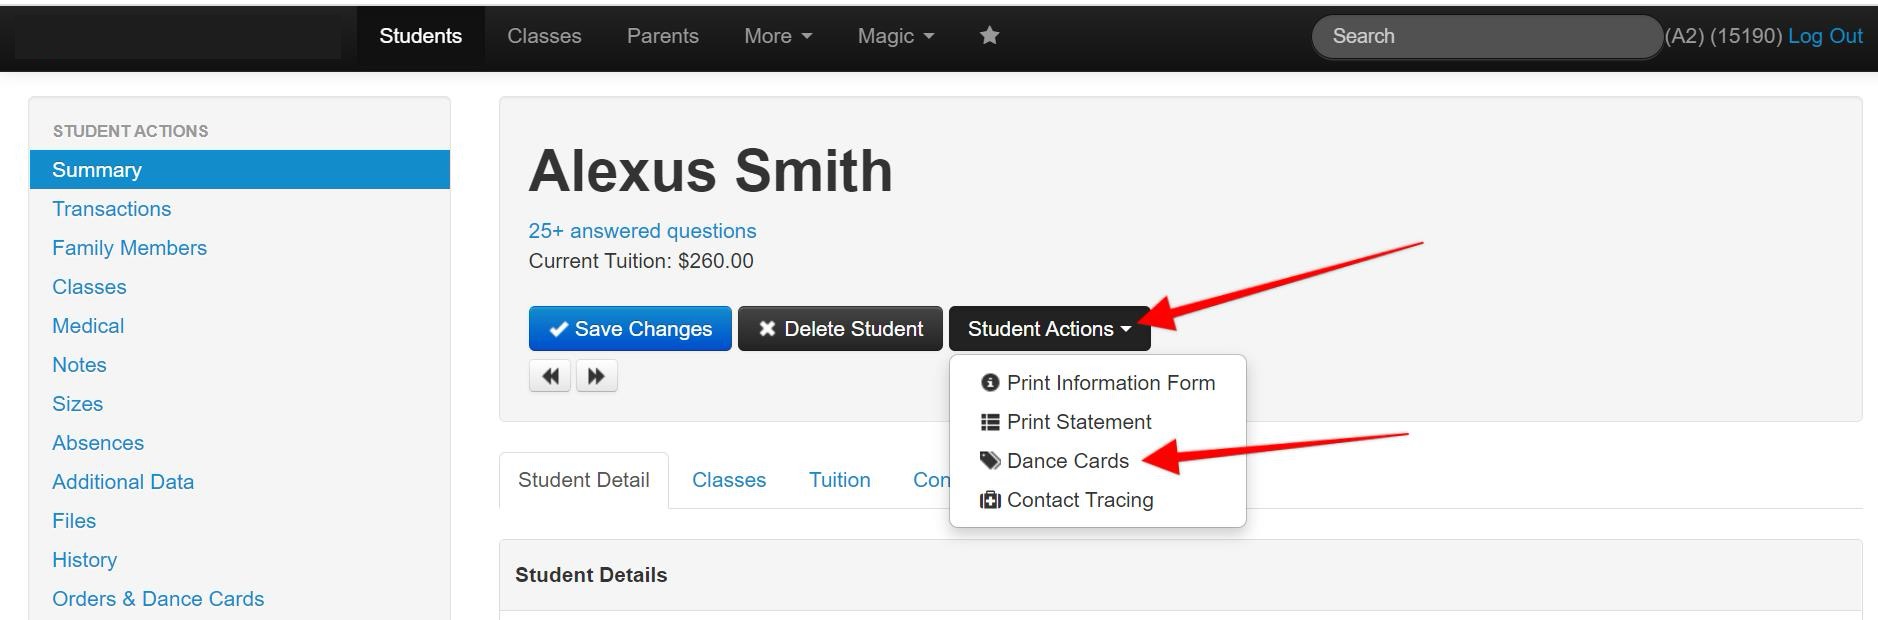The height and width of the screenshot is (620, 1878).
Task: Open Family Members in the sidebar
Action: pyautogui.click(x=129, y=248)
